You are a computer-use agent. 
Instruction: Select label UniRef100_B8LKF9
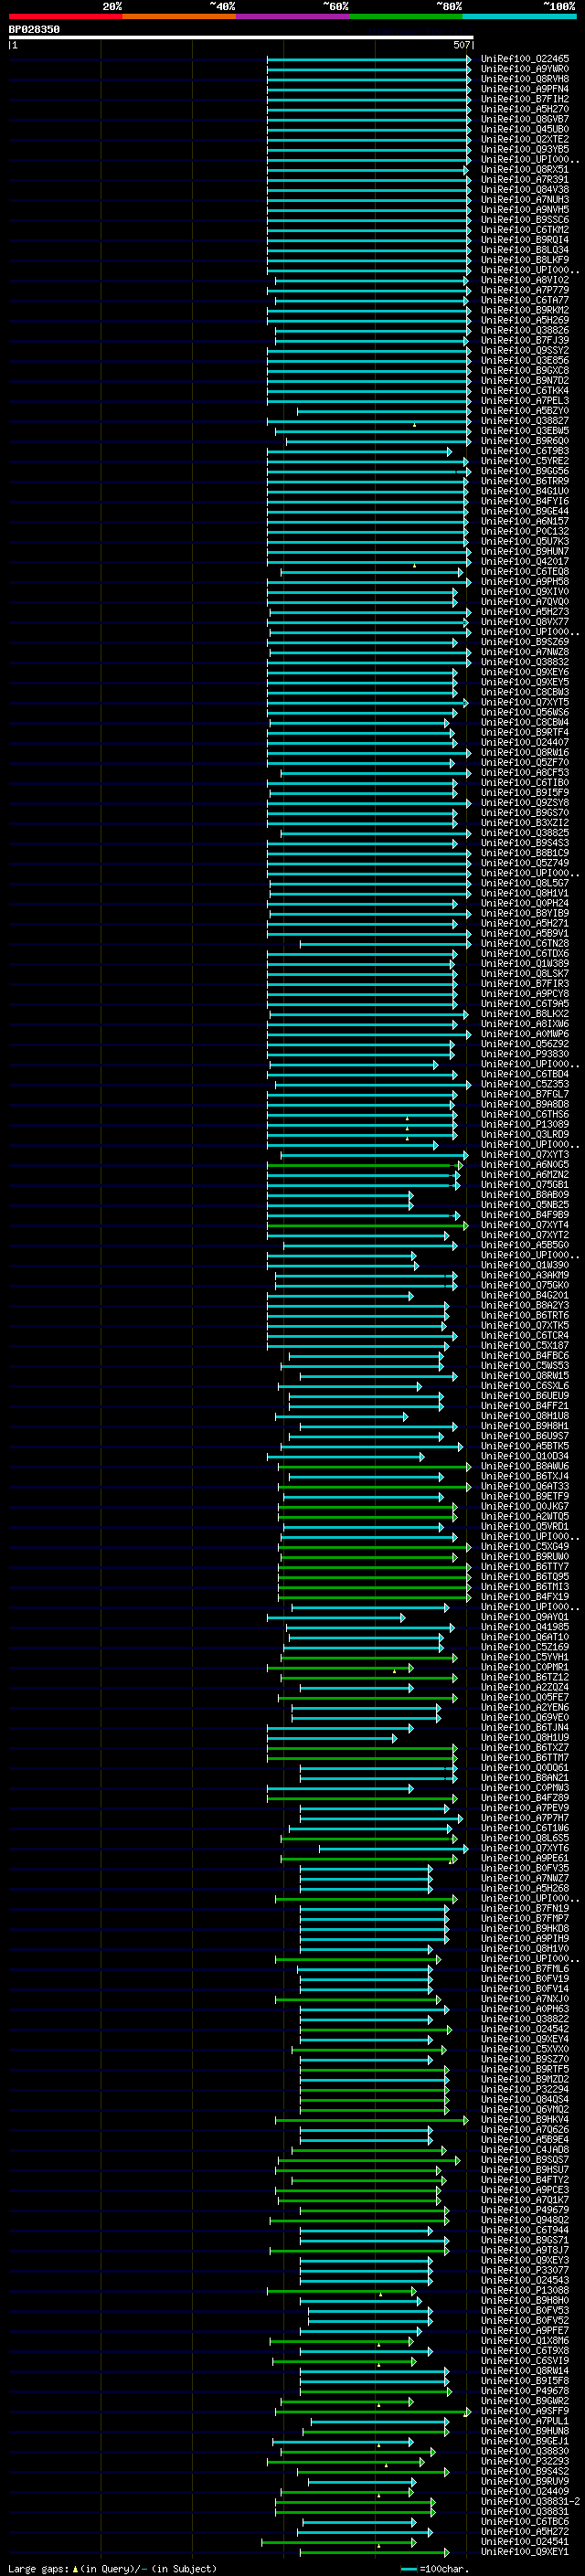pos(525,260)
